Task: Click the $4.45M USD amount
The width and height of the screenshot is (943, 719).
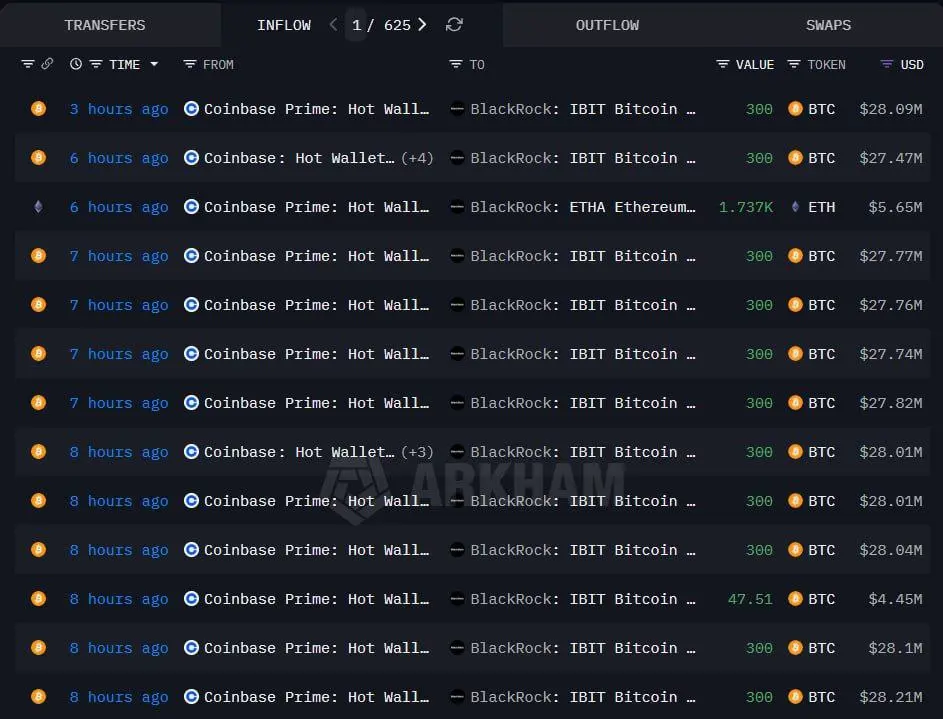Action: click(x=895, y=599)
